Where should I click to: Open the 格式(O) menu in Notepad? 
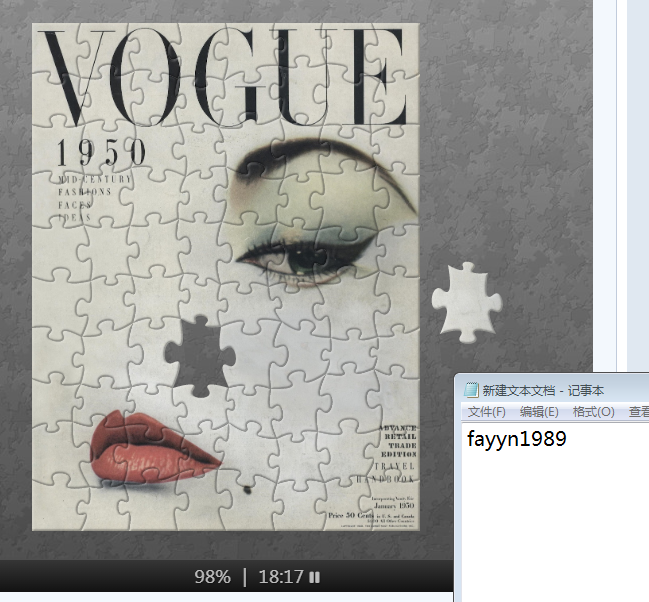pyautogui.click(x=593, y=412)
